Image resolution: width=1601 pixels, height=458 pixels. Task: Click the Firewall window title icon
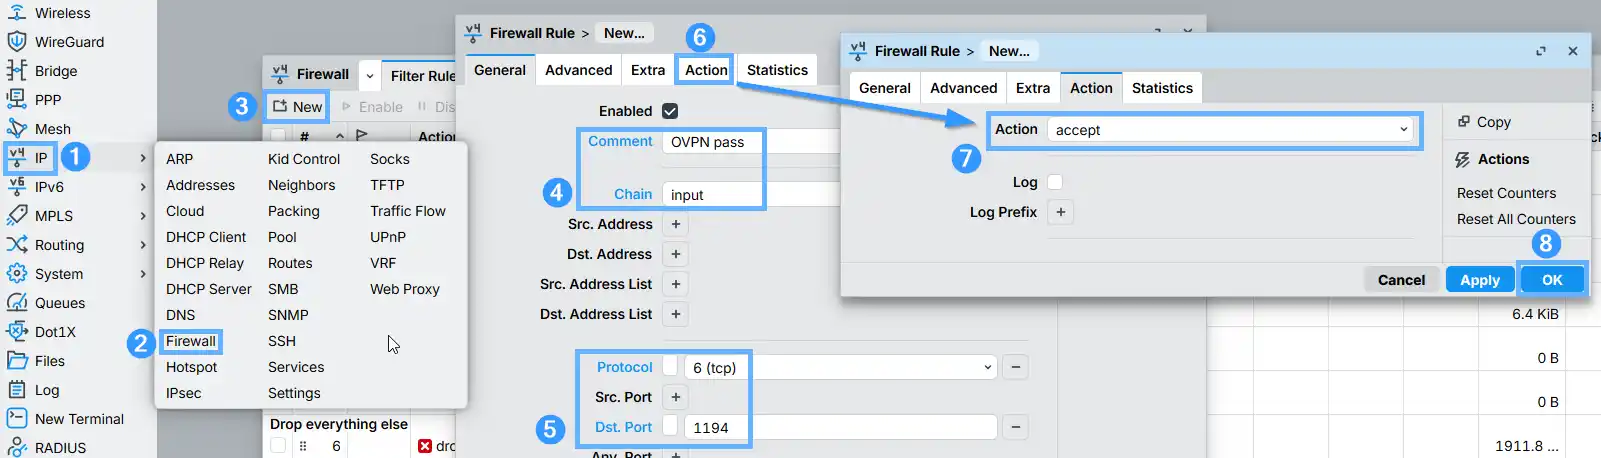280,74
